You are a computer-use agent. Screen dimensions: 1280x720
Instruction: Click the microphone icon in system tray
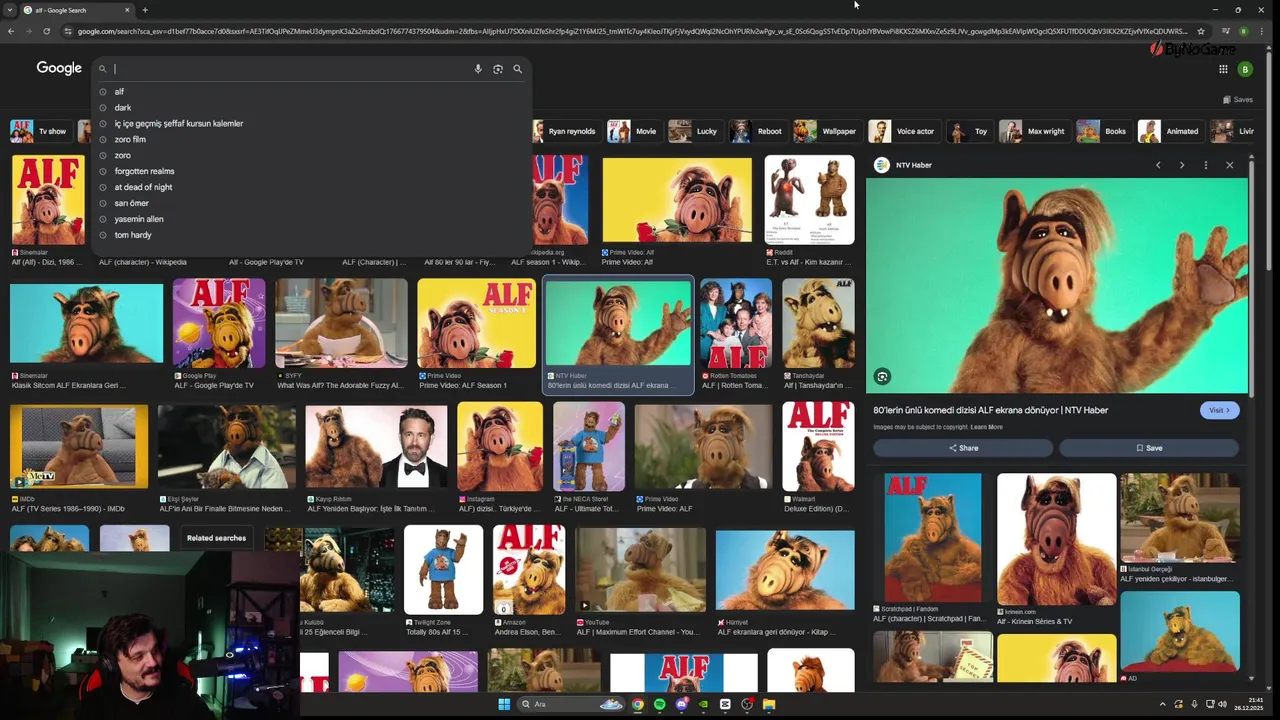(x=1194, y=704)
